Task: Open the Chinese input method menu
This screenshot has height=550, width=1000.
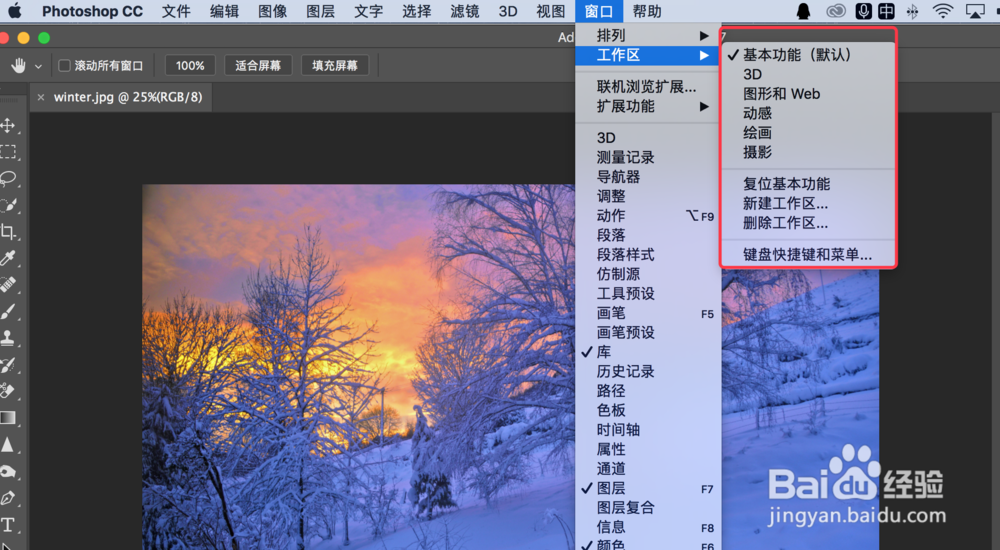Action: click(x=886, y=11)
